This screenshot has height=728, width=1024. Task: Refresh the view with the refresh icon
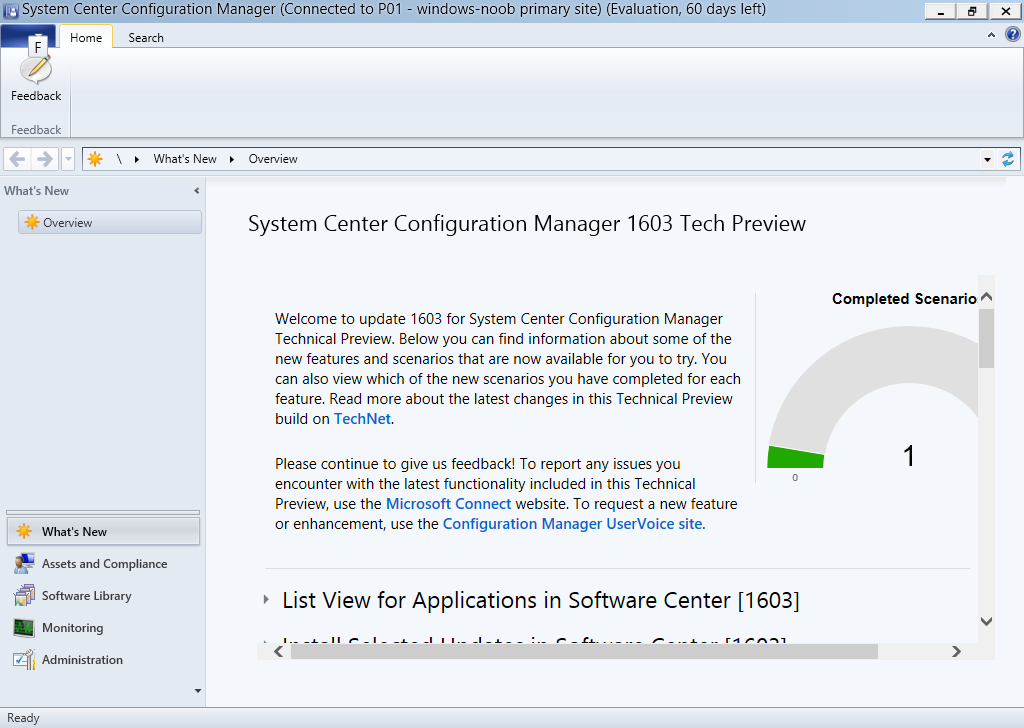click(x=1008, y=159)
